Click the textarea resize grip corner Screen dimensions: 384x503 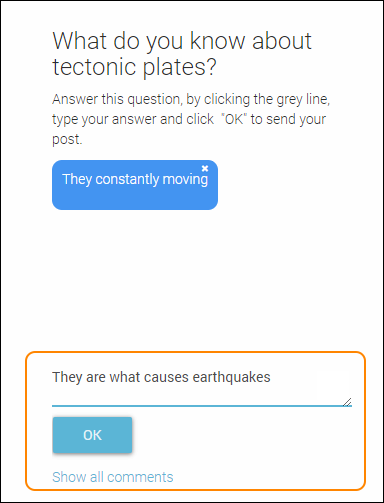(347, 402)
